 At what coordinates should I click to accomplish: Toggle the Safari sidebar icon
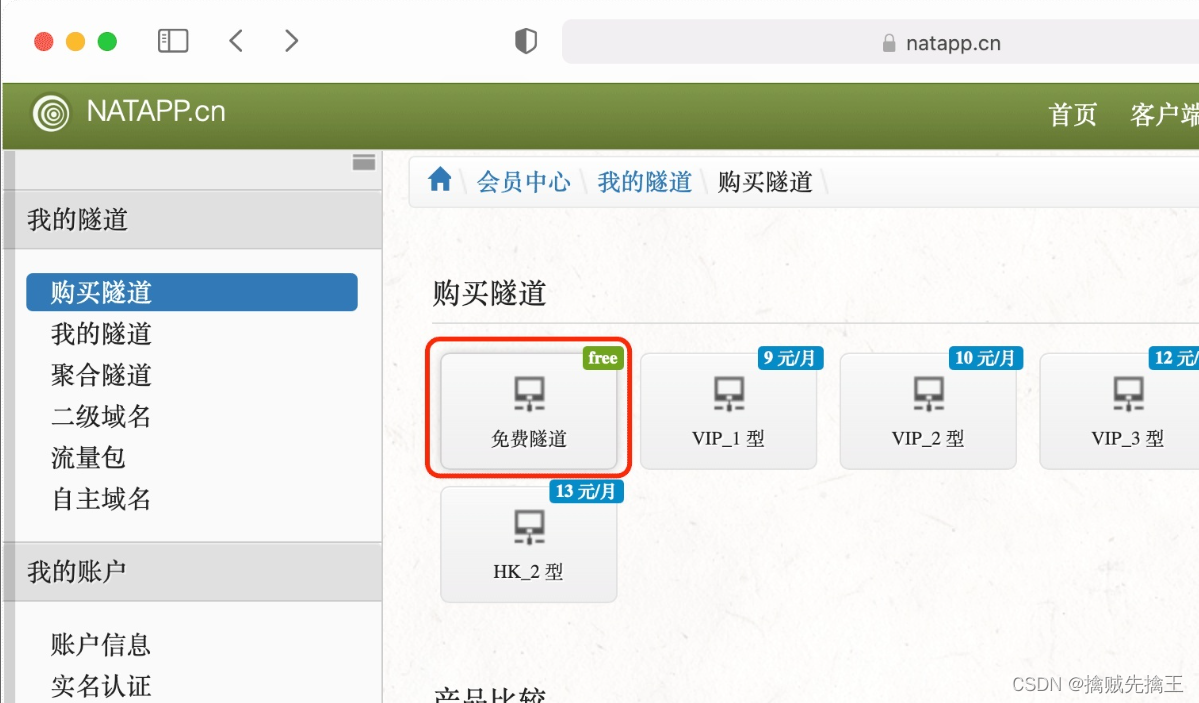173,41
